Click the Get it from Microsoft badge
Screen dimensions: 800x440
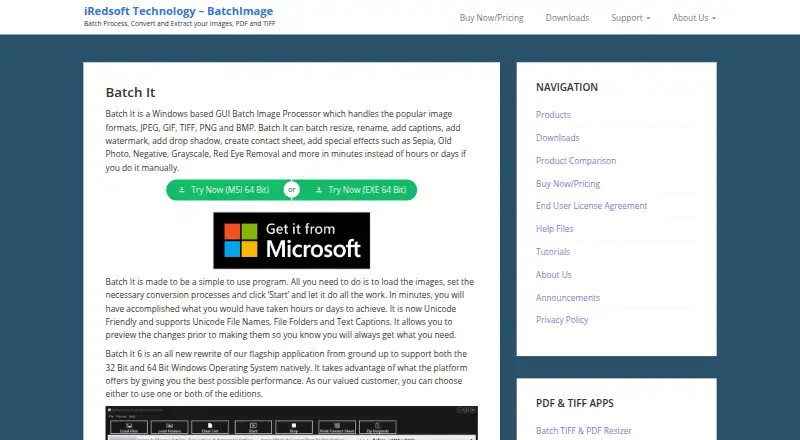click(291, 240)
